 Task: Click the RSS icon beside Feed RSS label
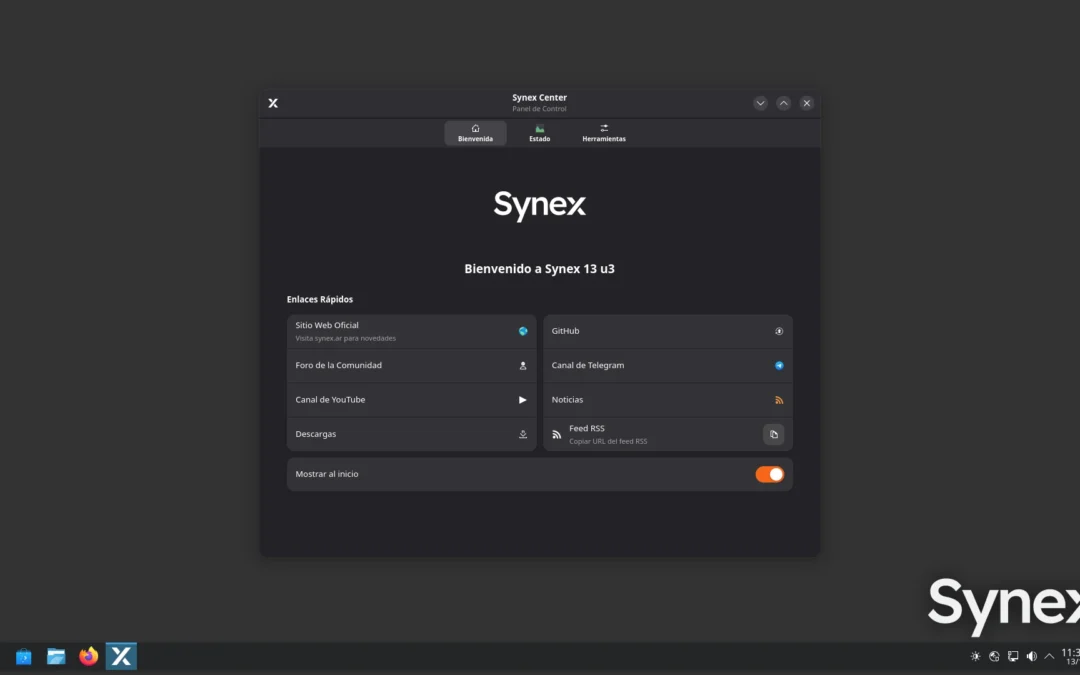556,434
